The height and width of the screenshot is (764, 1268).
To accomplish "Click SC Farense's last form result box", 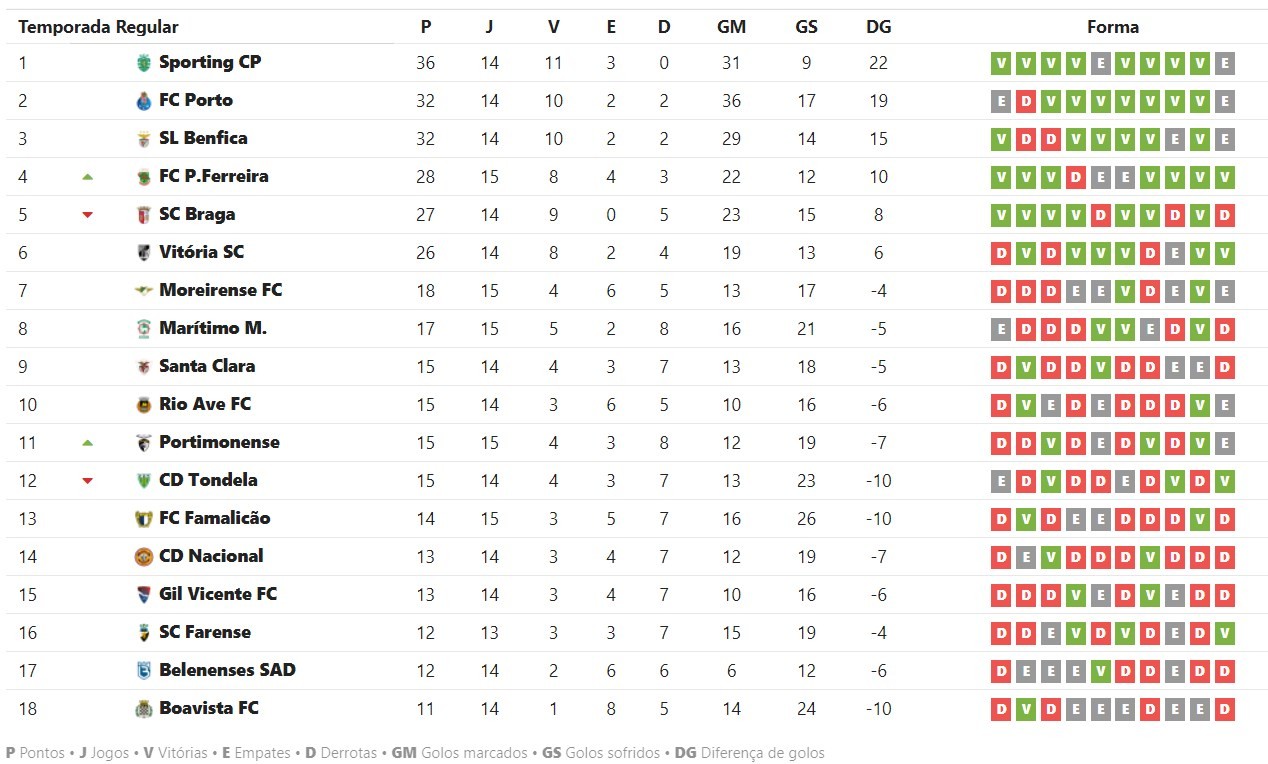I will pos(1224,634).
